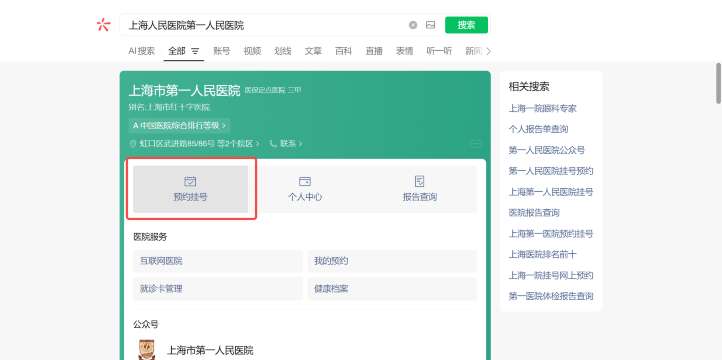This screenshot has height=360, width=722.
Task: Click the page vertical scrollbar thumb
Action: [x=718, y=83]
